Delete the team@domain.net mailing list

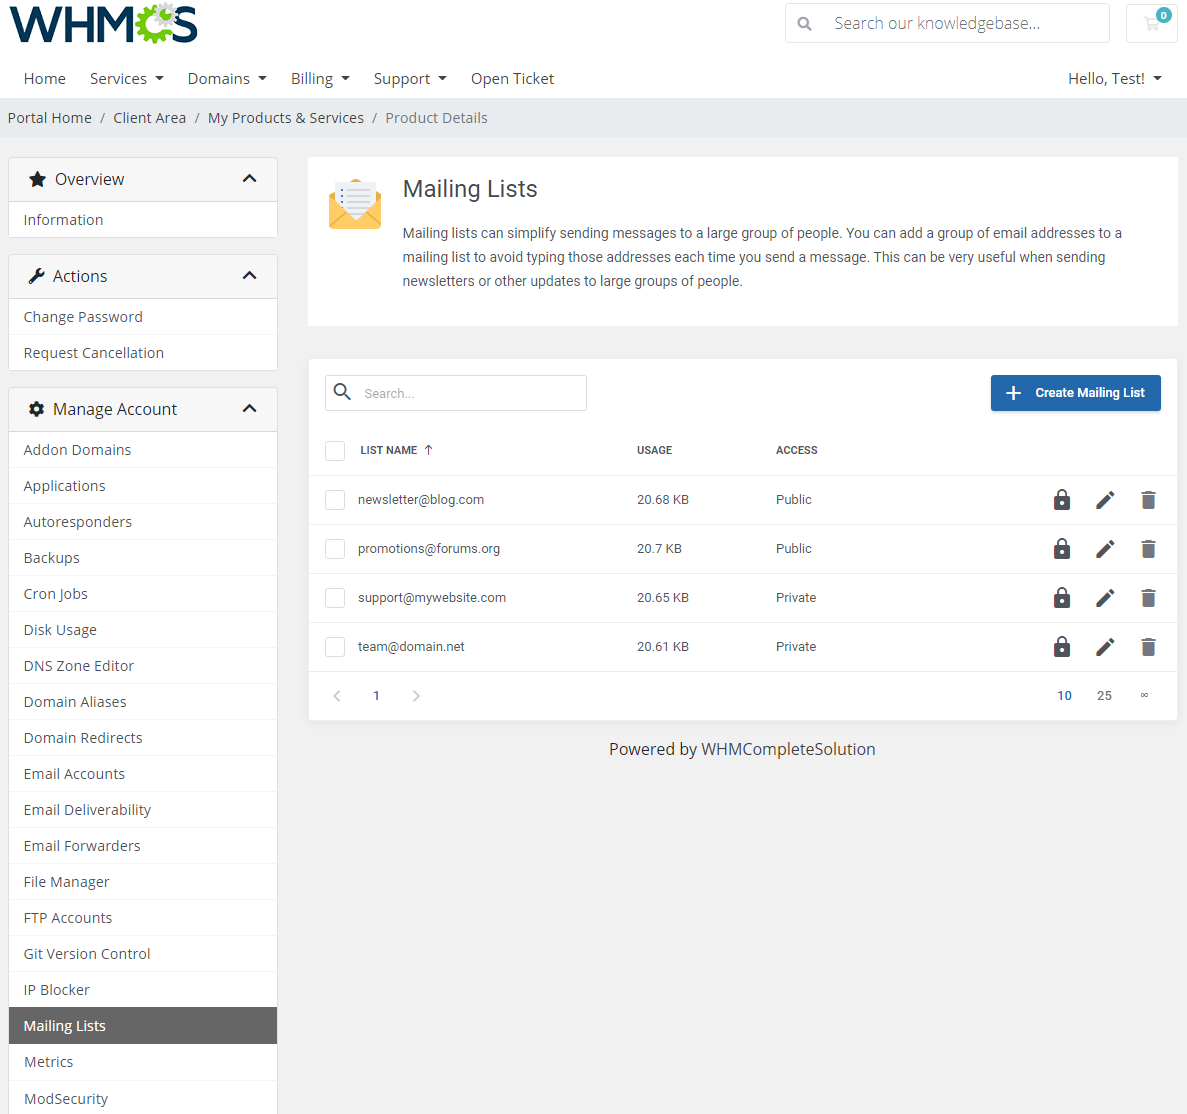(x=1148, y=646)
